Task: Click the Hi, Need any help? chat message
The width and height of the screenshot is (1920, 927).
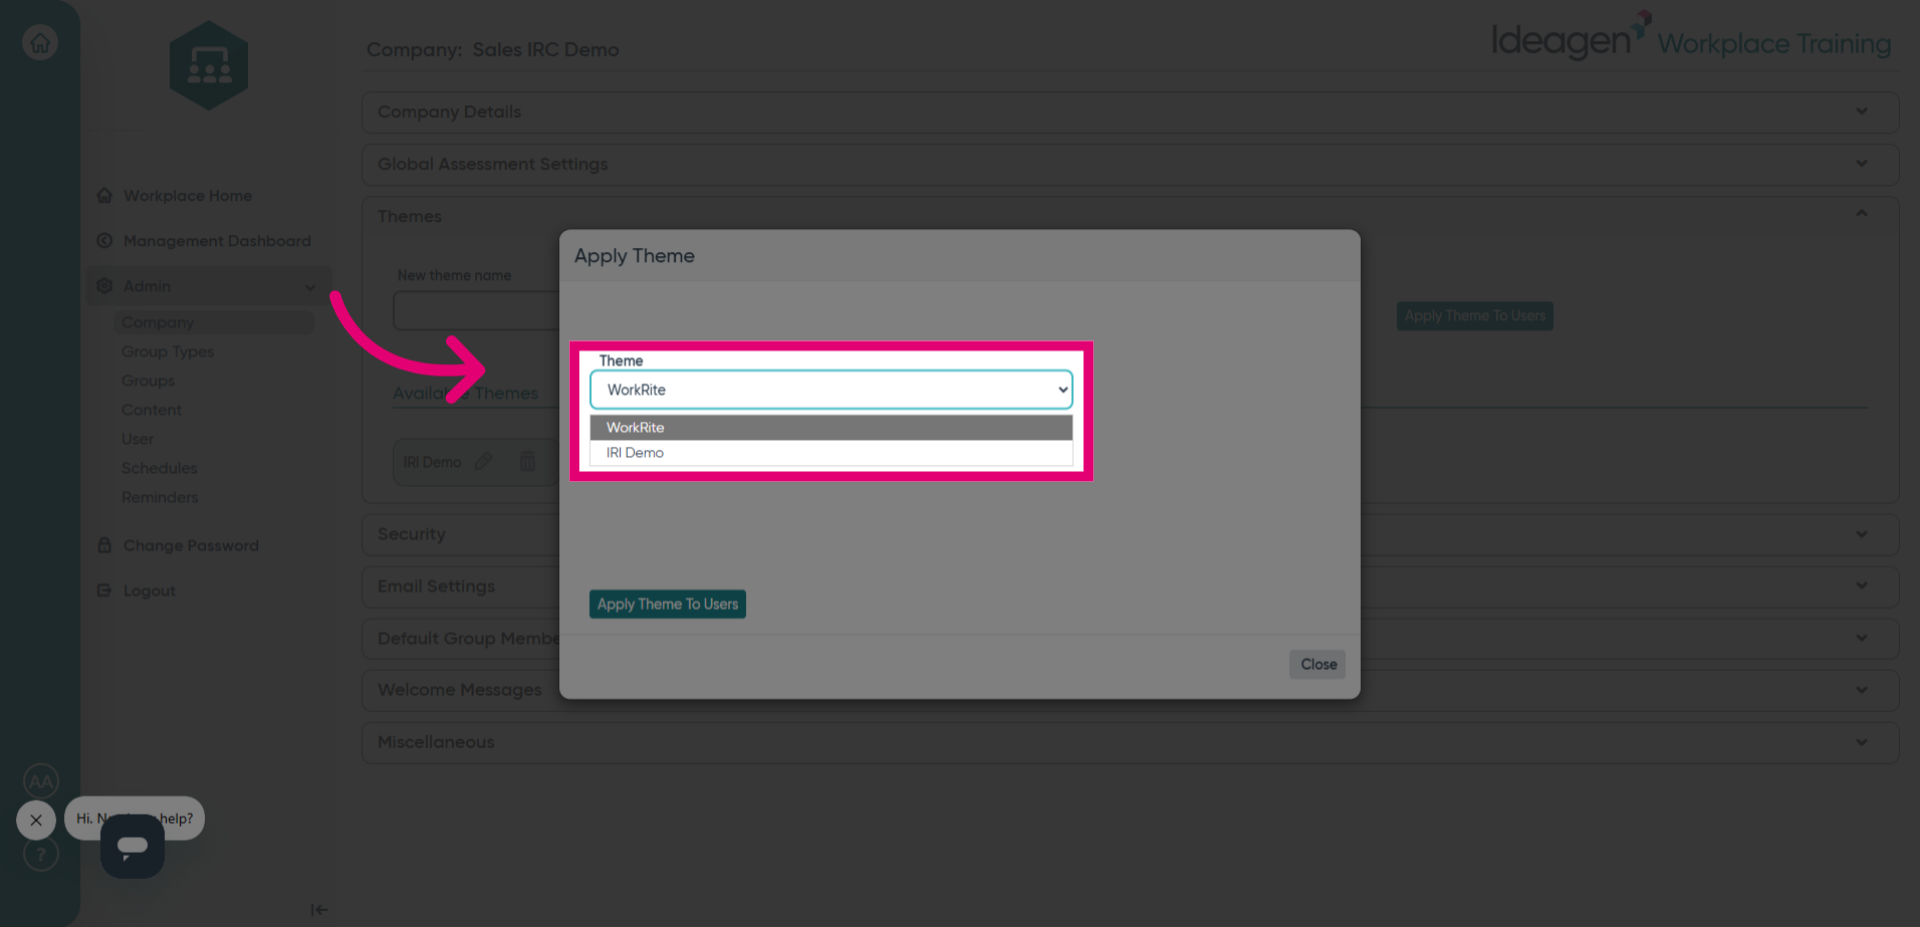Action: click(135, 819)
